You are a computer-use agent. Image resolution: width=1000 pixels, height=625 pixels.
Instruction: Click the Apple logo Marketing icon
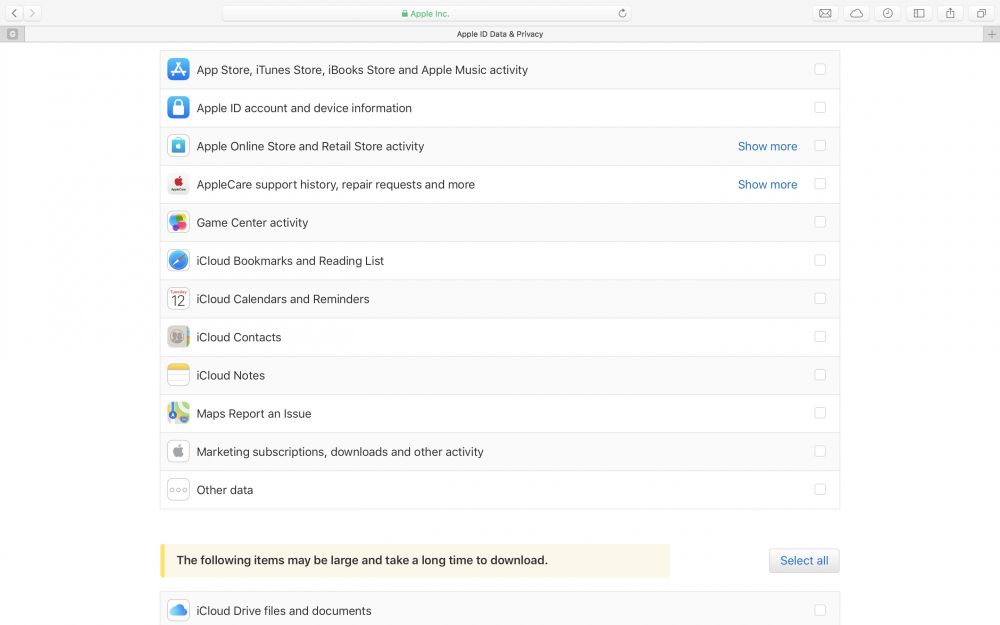[x=178, y=452]
